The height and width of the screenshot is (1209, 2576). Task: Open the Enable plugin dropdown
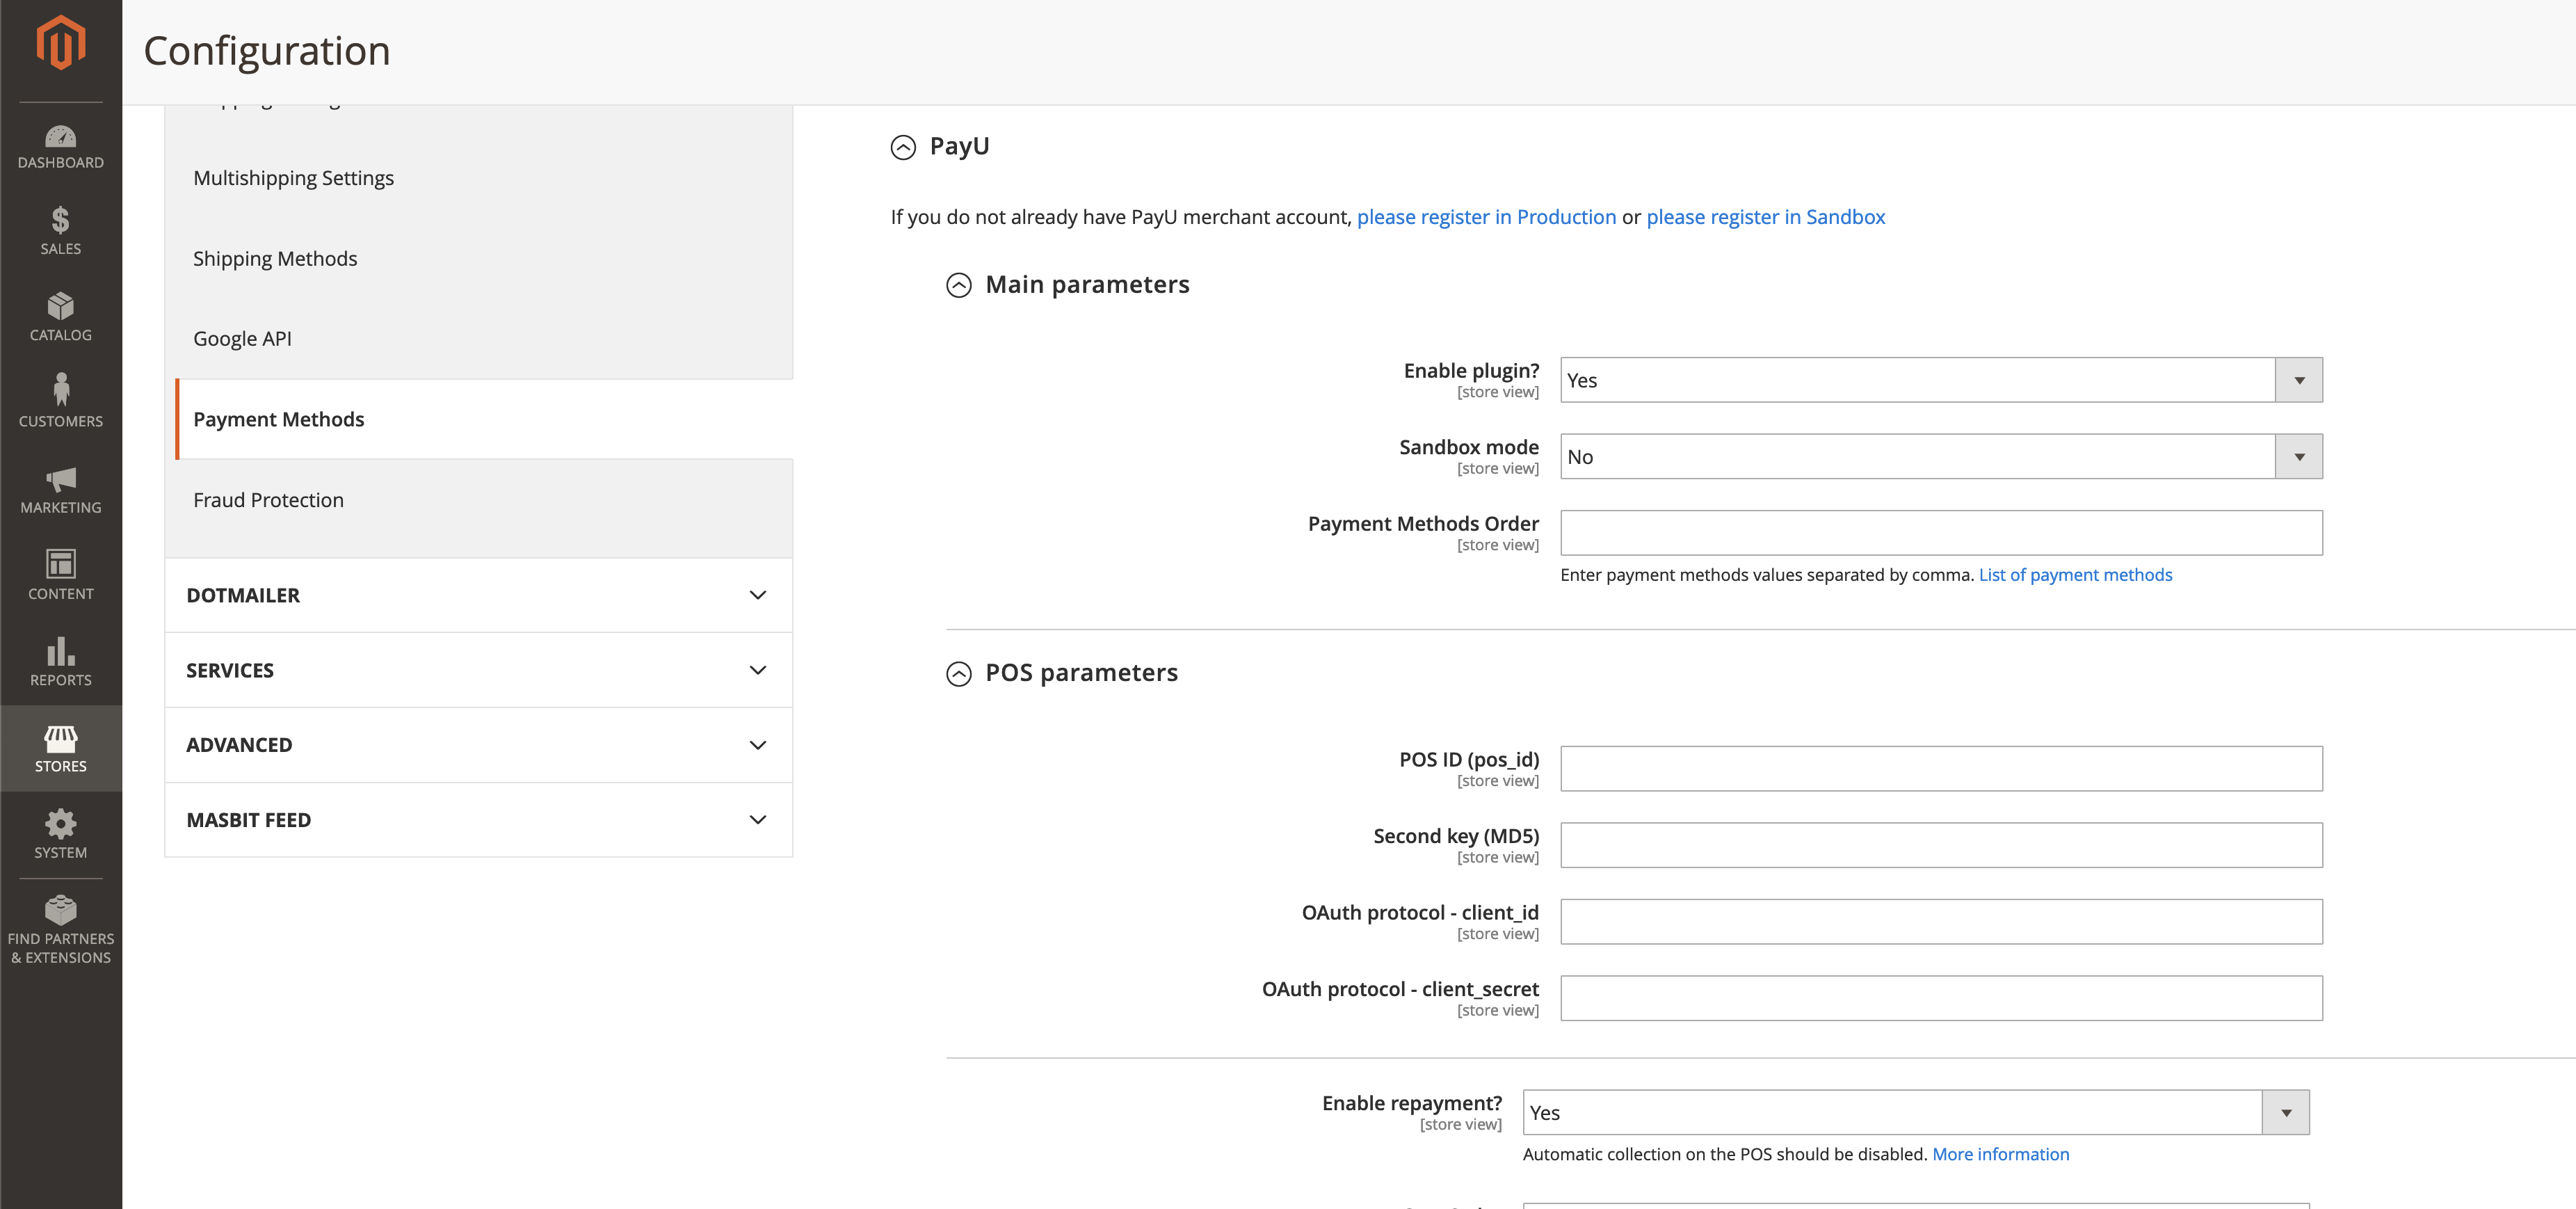(1940, 380)
